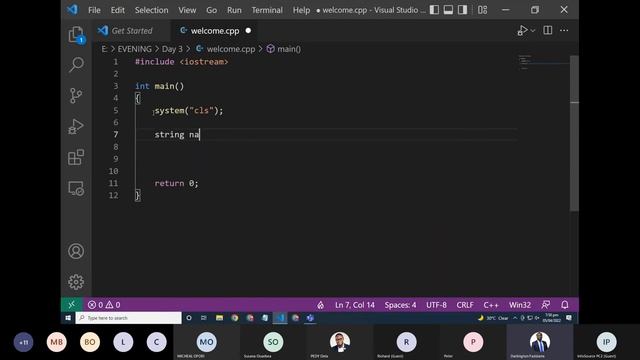Open the Help menu
Image resolution: width=640 pixels, height=360 pixels.
[301, 10]
